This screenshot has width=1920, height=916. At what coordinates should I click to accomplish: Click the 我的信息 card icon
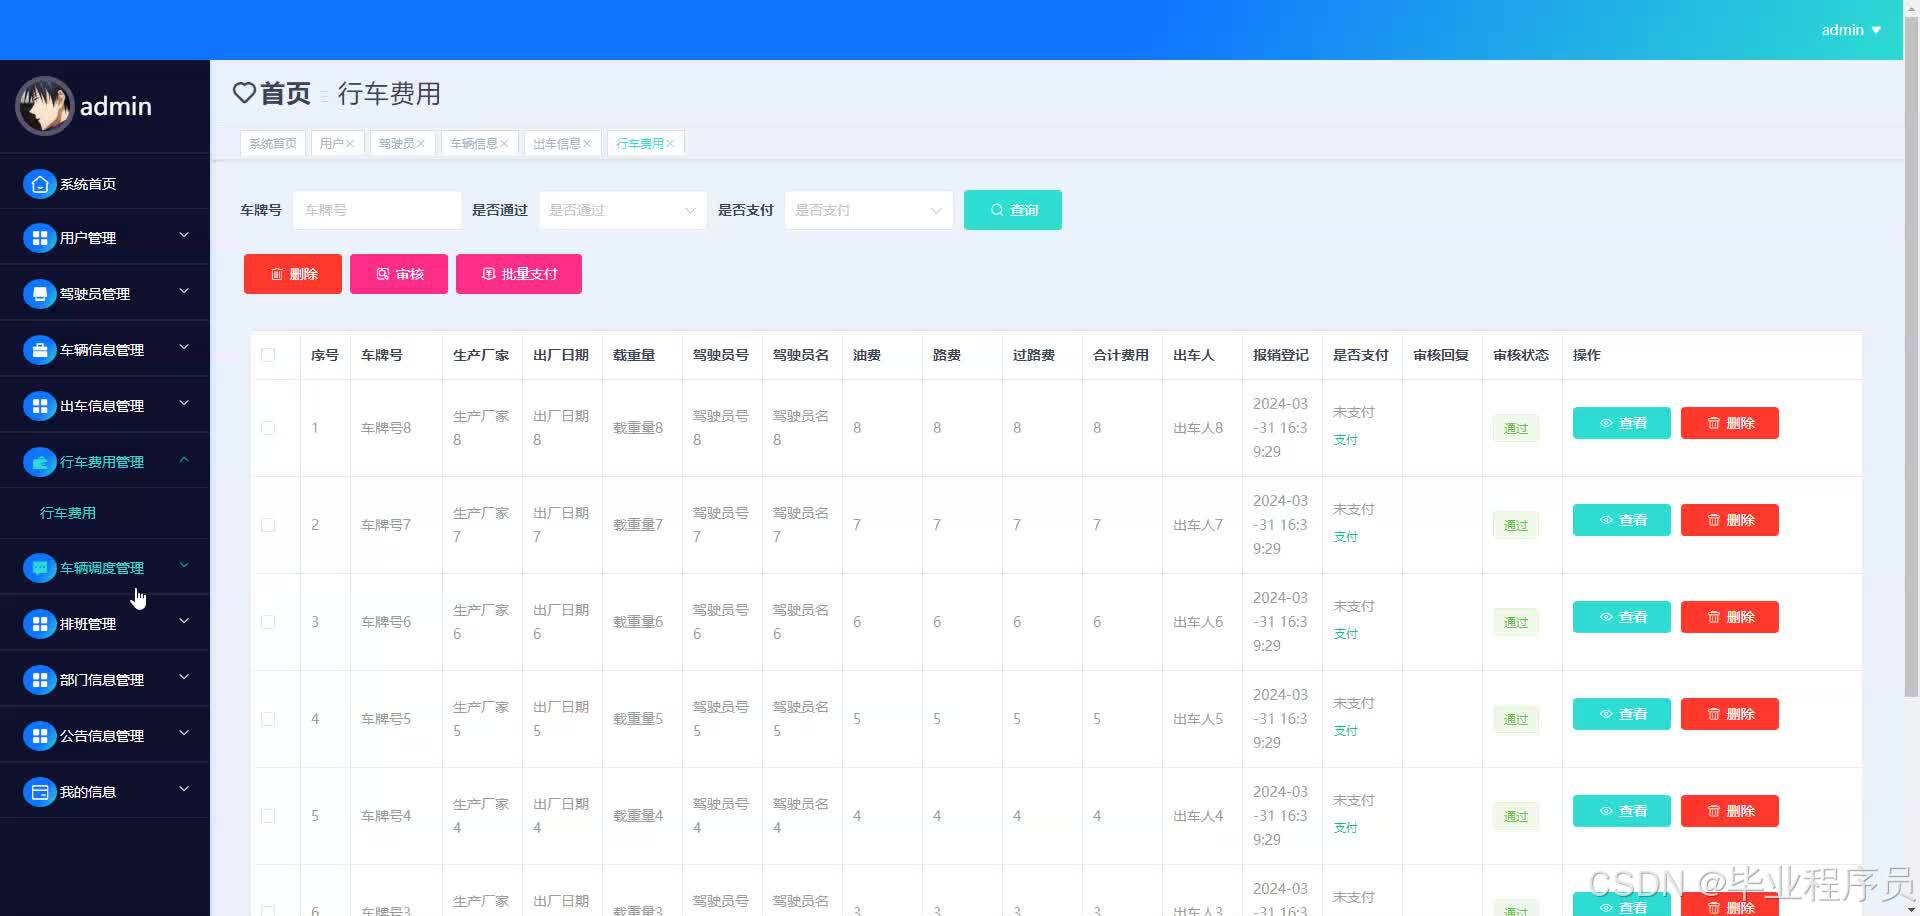39,792
